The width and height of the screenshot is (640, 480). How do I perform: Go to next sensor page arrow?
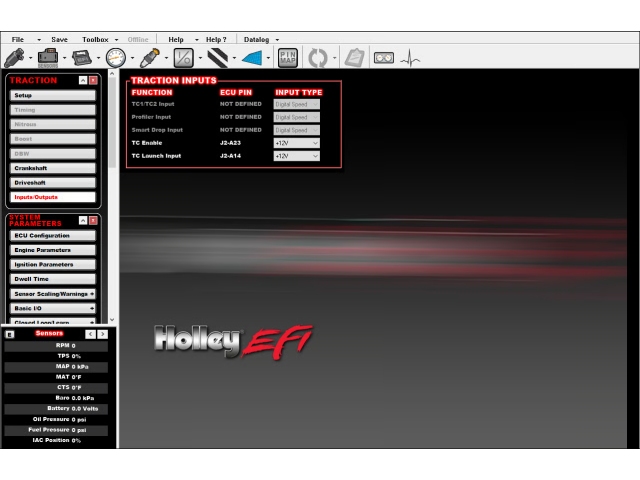coord(102,334)
